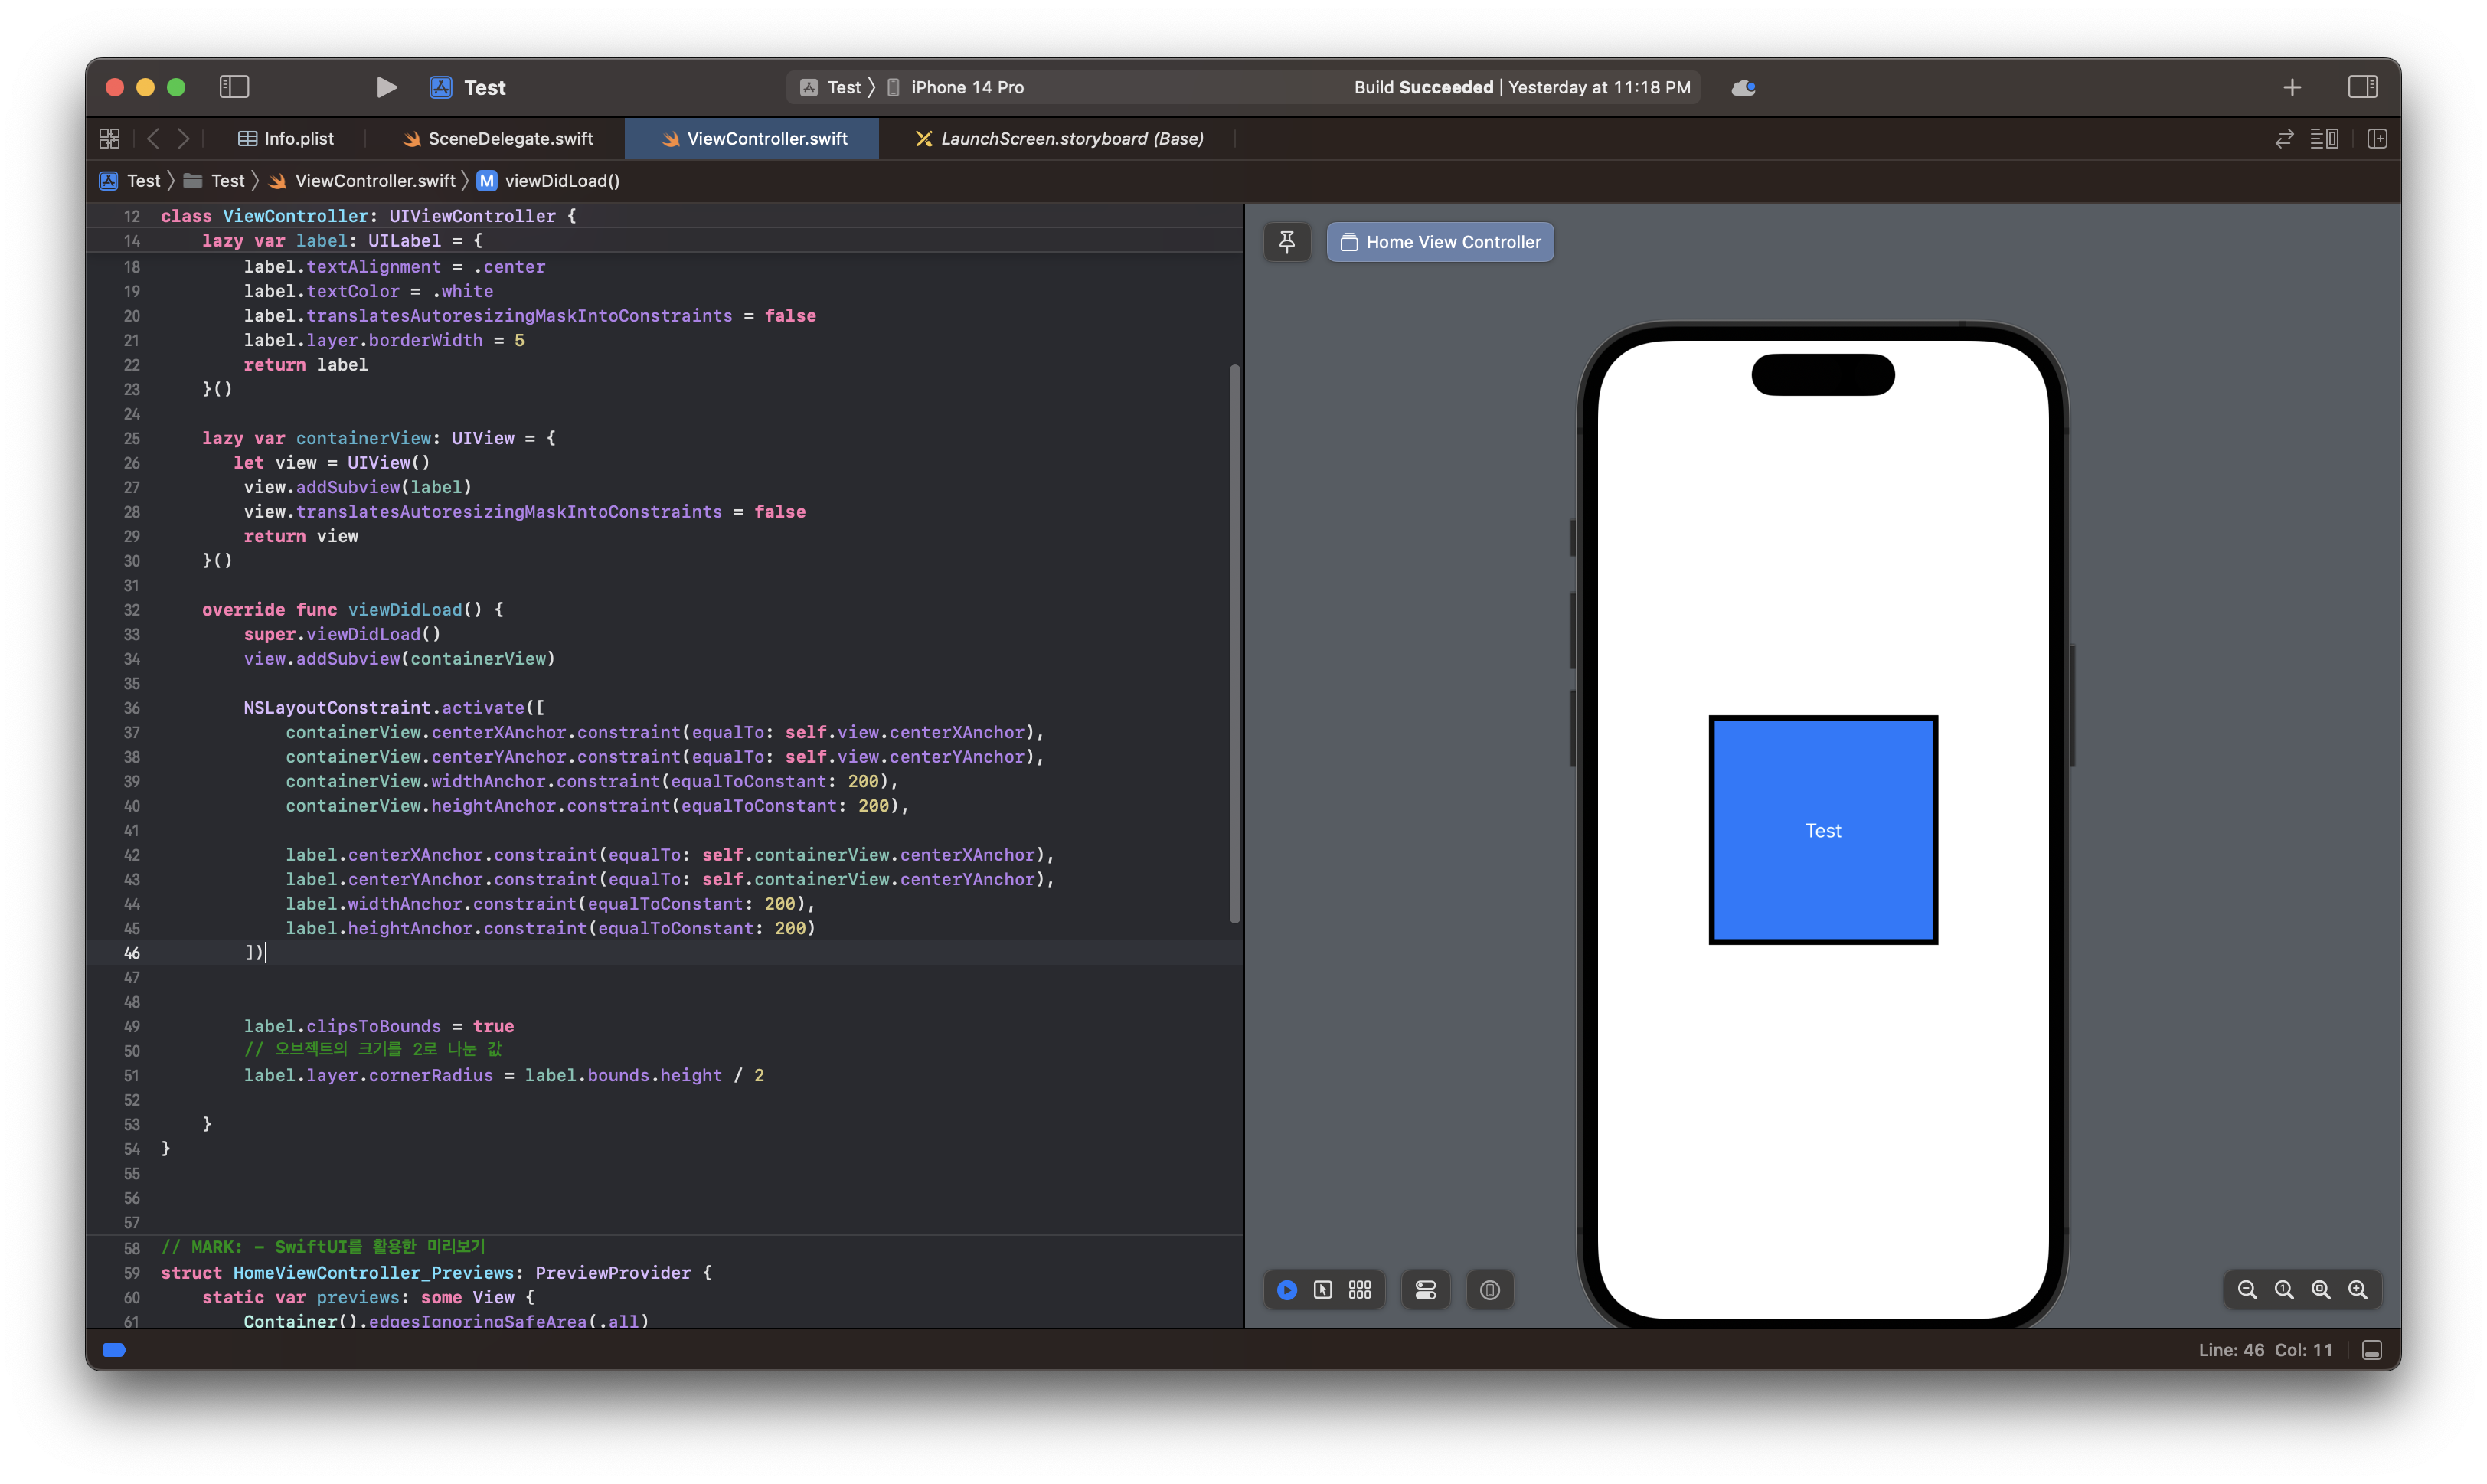Expand ViewController.swift breadcrumb menu
Image resolution: width=2487 pixels, height=1484 pixels.
pyautogui.click(x=374, y=181)
